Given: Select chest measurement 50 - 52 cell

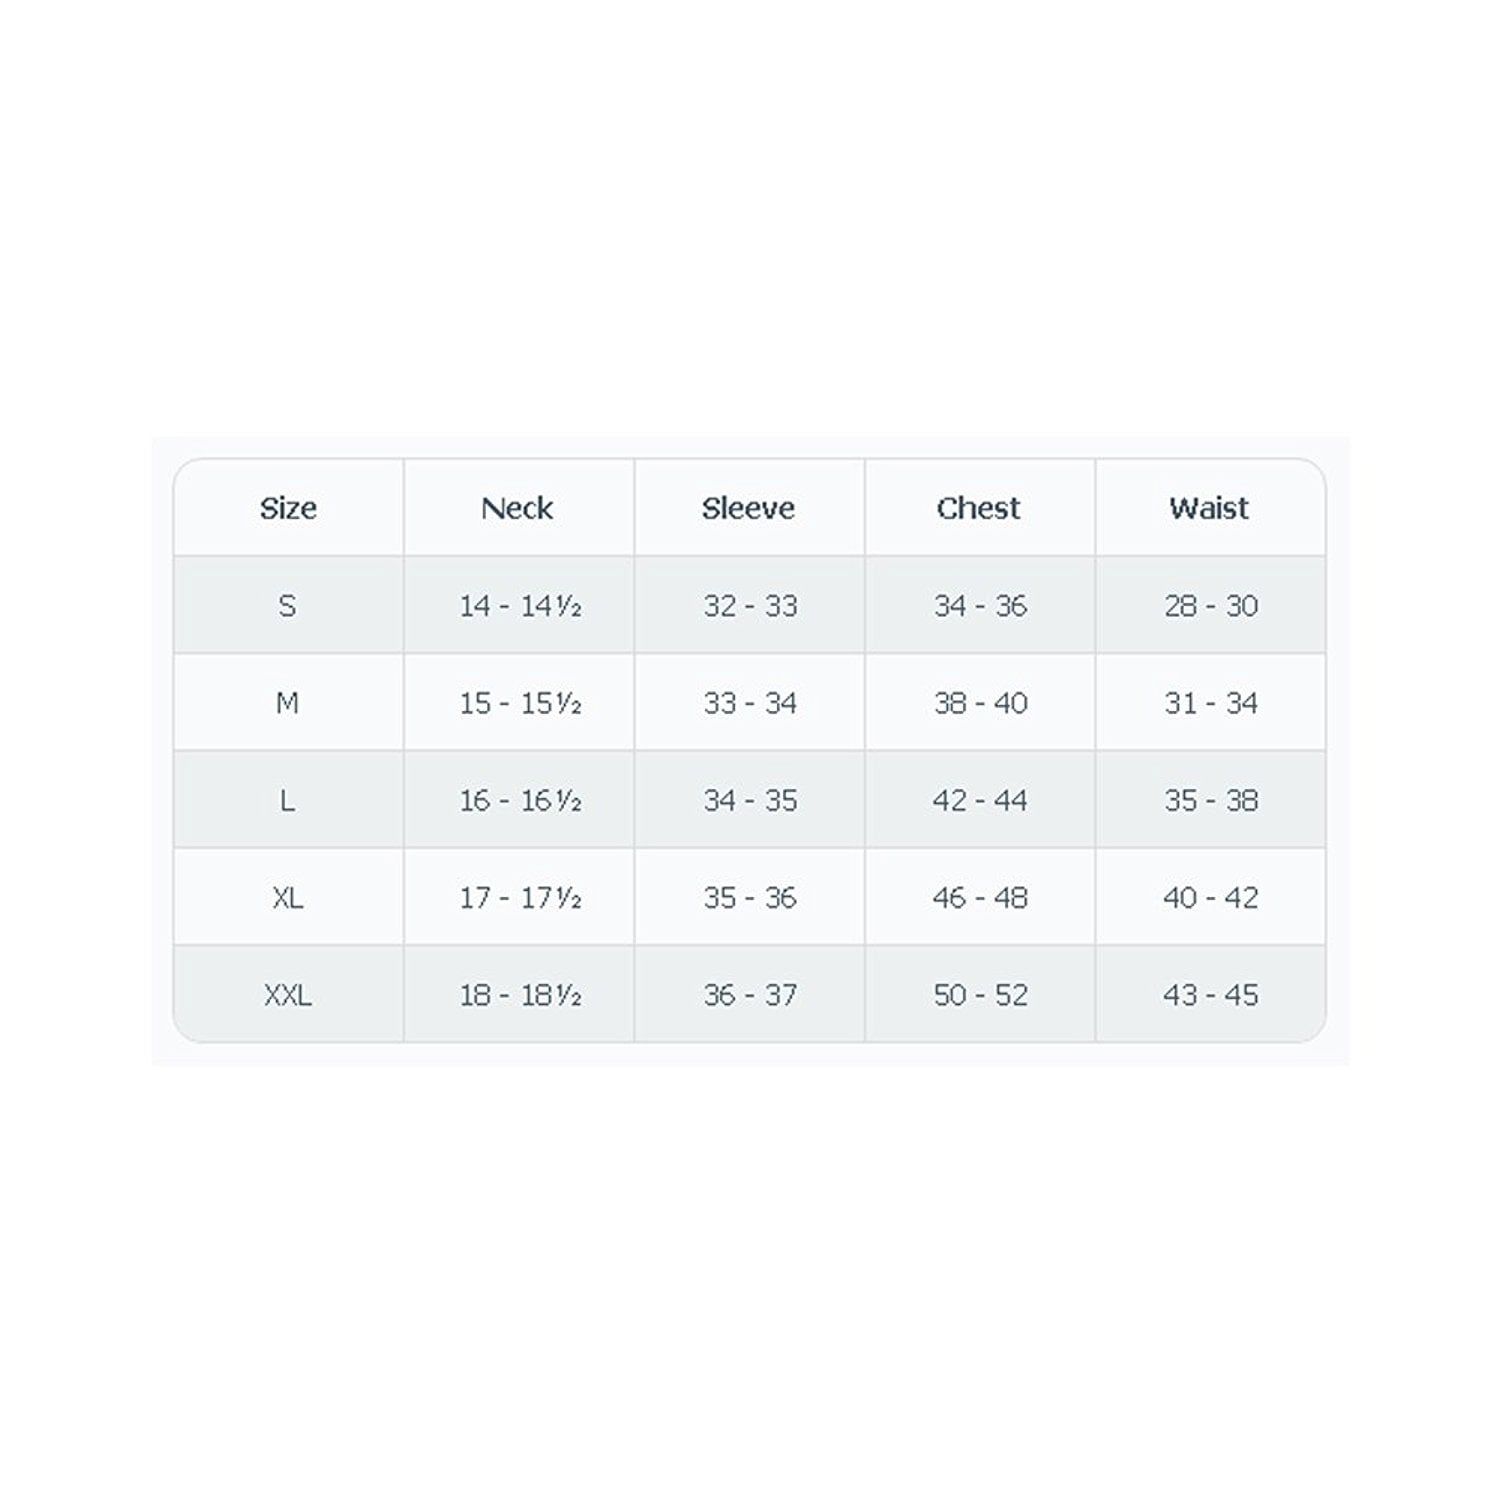Looking at the screenshot, I should point(980,995).
